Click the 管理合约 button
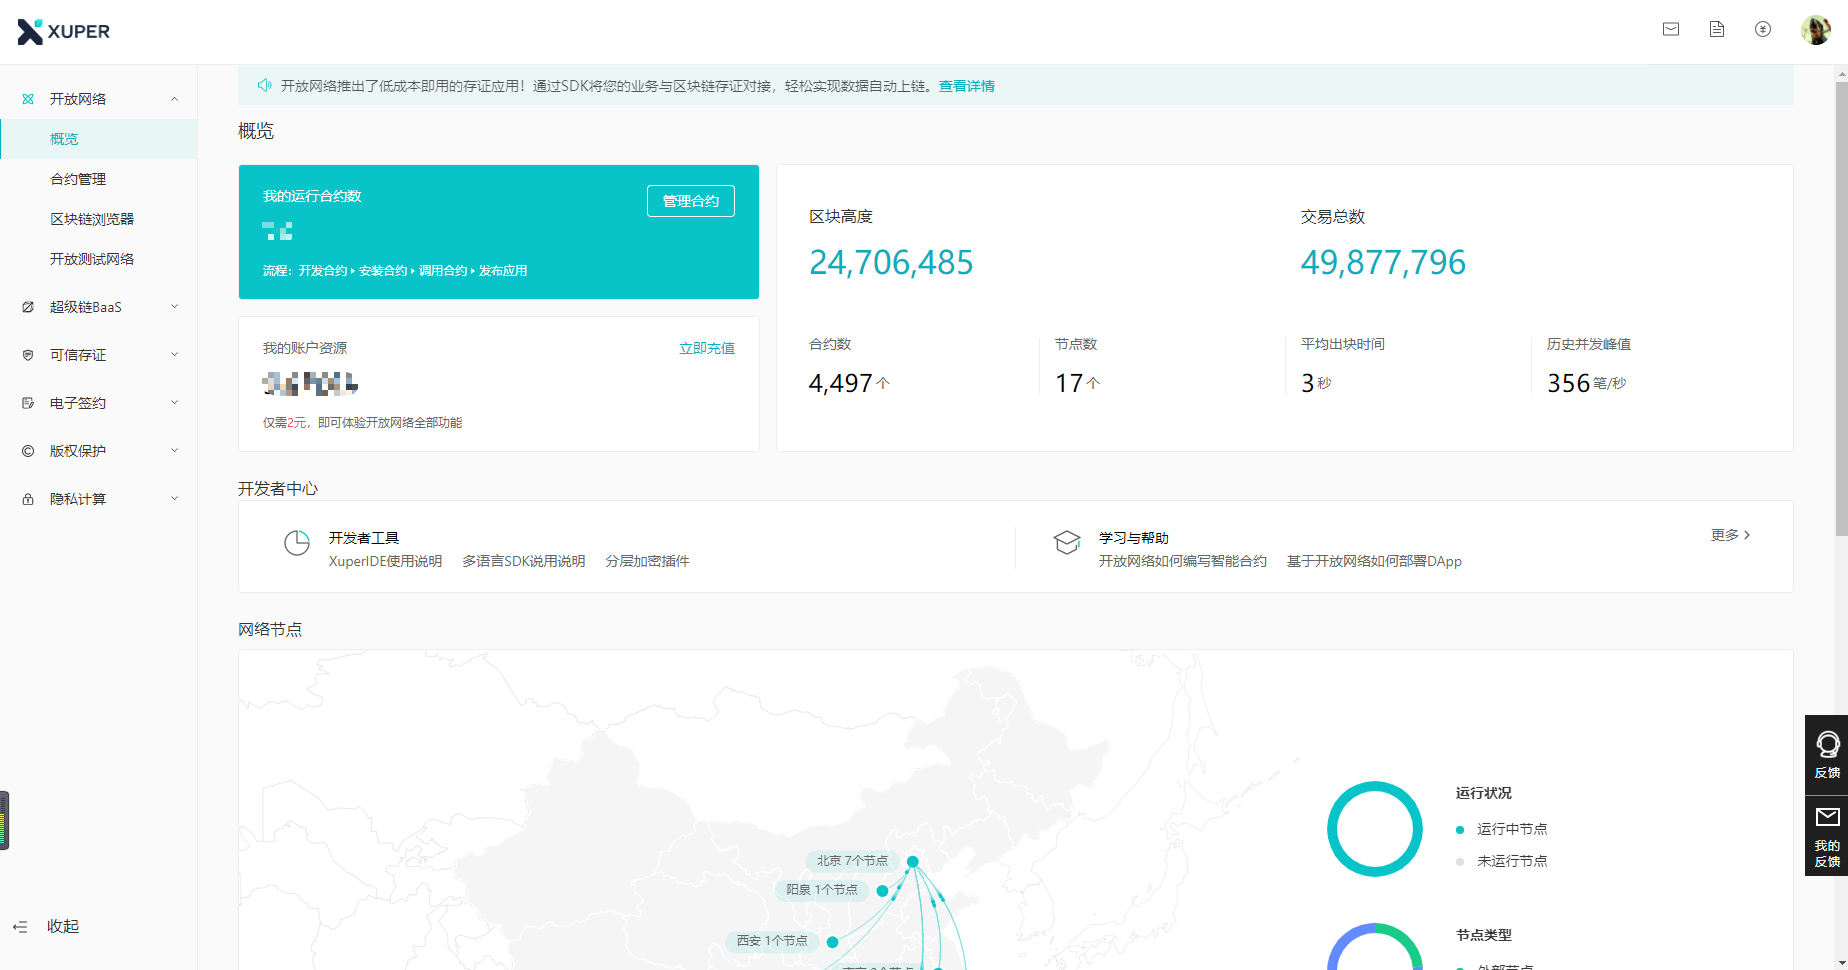The image size is (1848, 970). coord(690,201)
